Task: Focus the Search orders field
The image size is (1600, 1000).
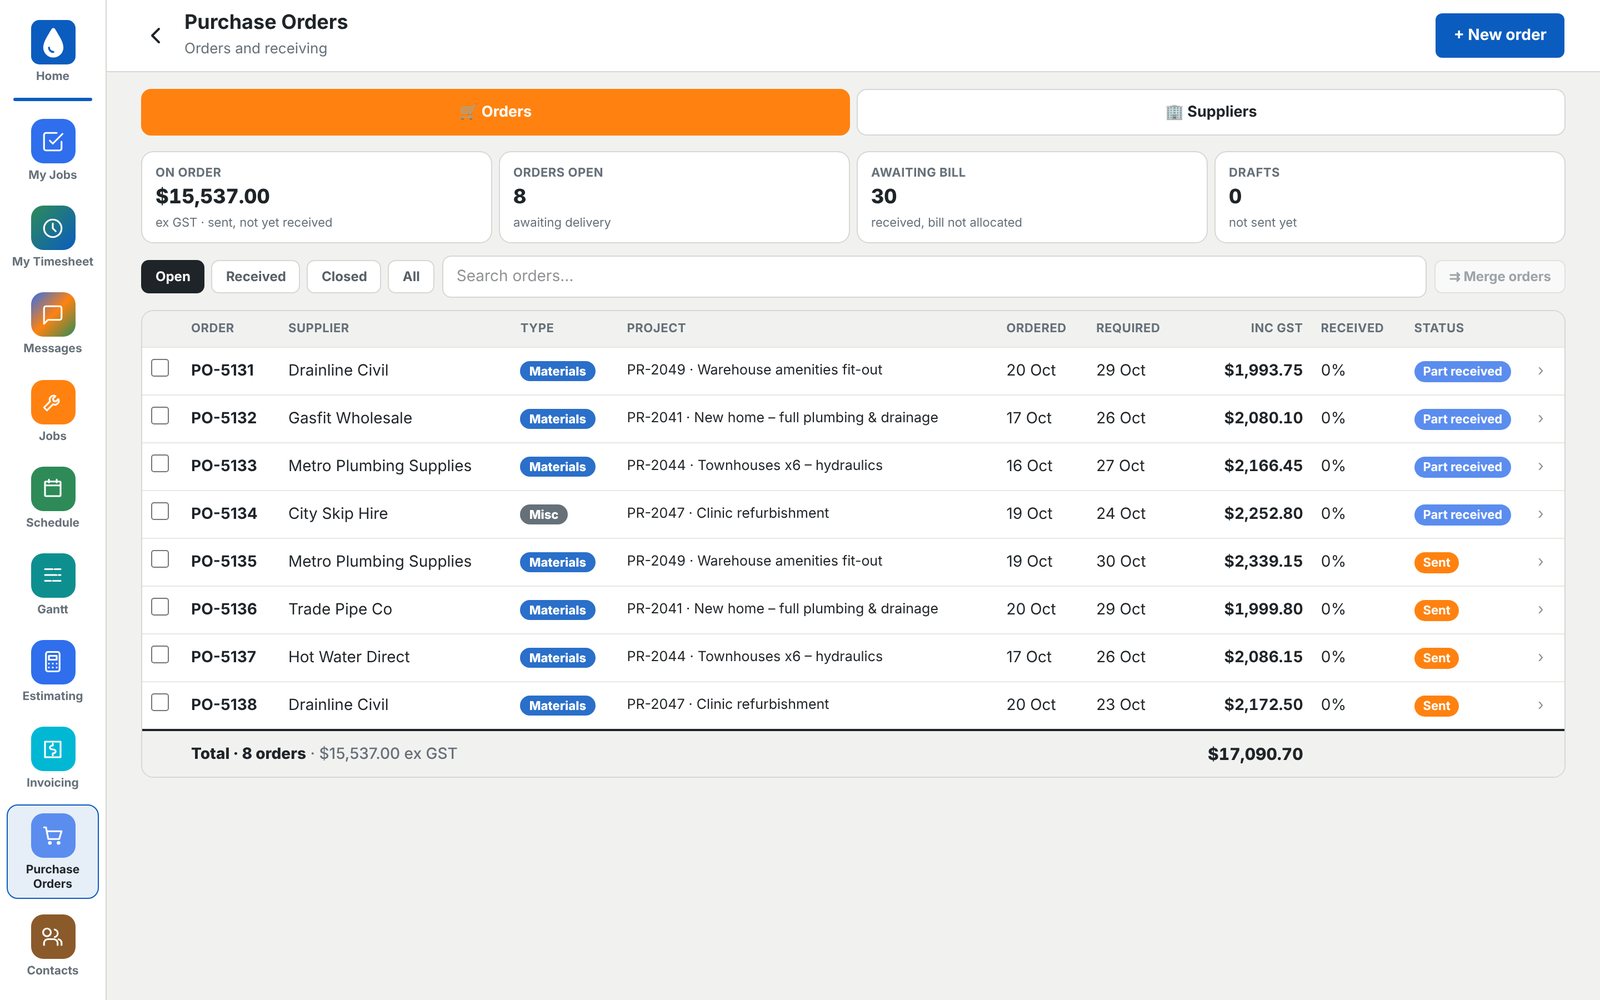Action: [x=934, y=277]
